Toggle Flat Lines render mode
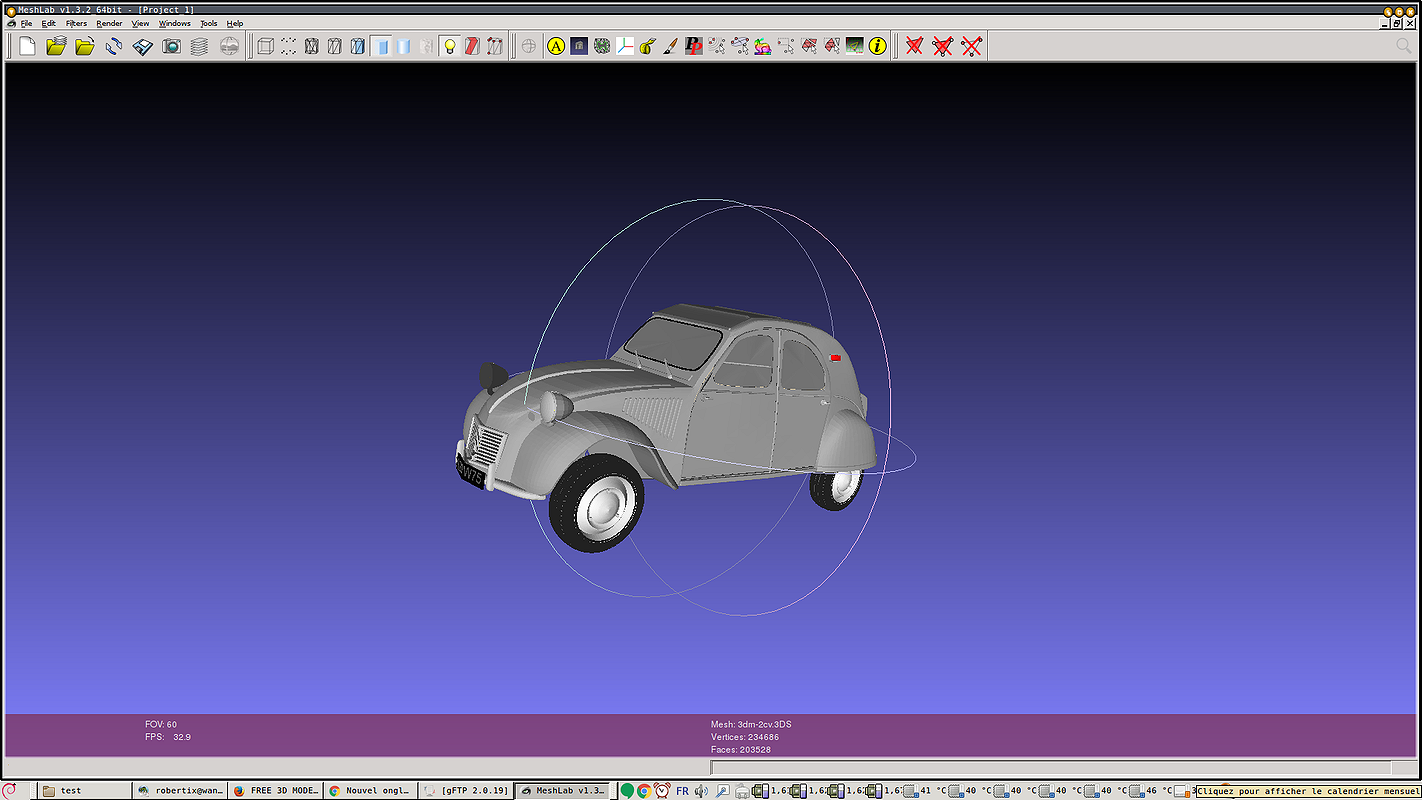Viewport: 1422px width, 800px height. click(x=357, y=46)
